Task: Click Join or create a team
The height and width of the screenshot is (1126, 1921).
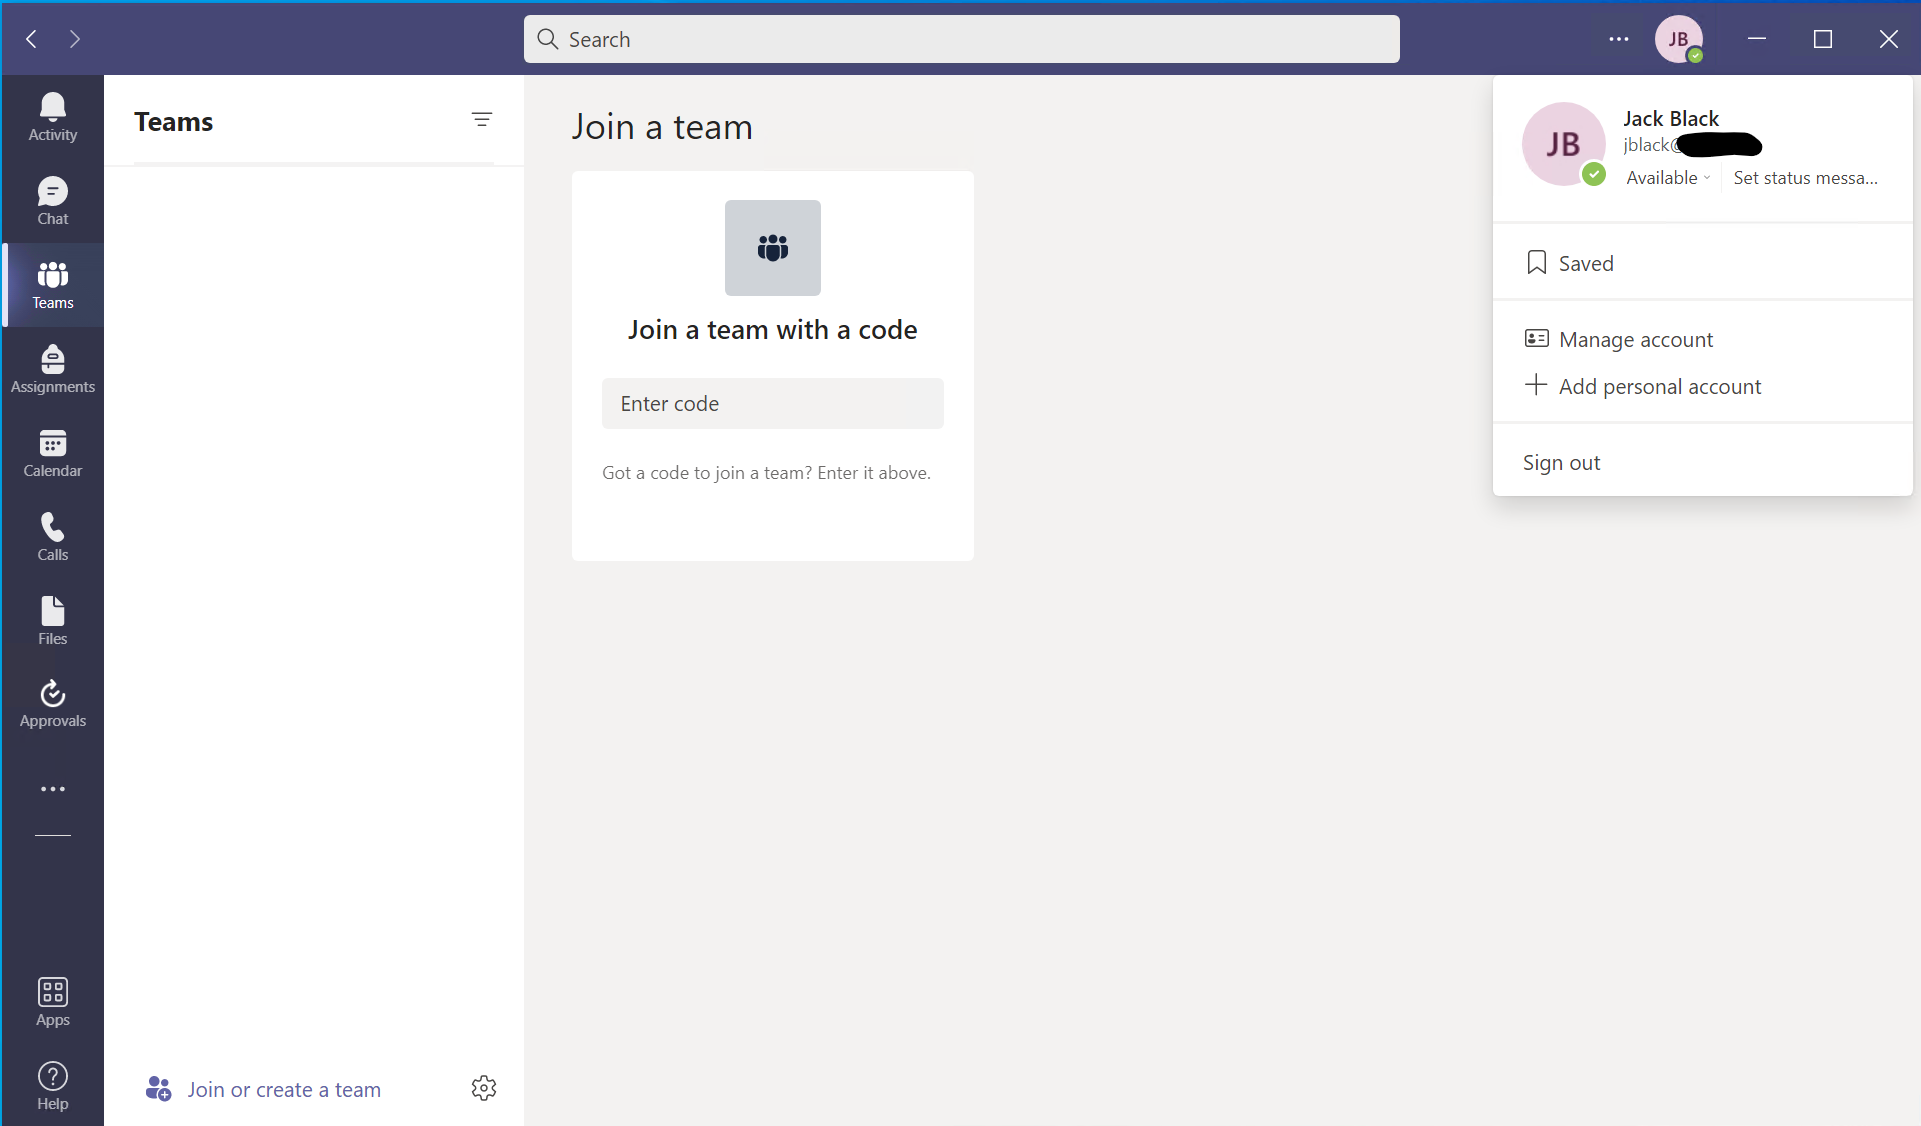Action: [x=283, y=1089]
